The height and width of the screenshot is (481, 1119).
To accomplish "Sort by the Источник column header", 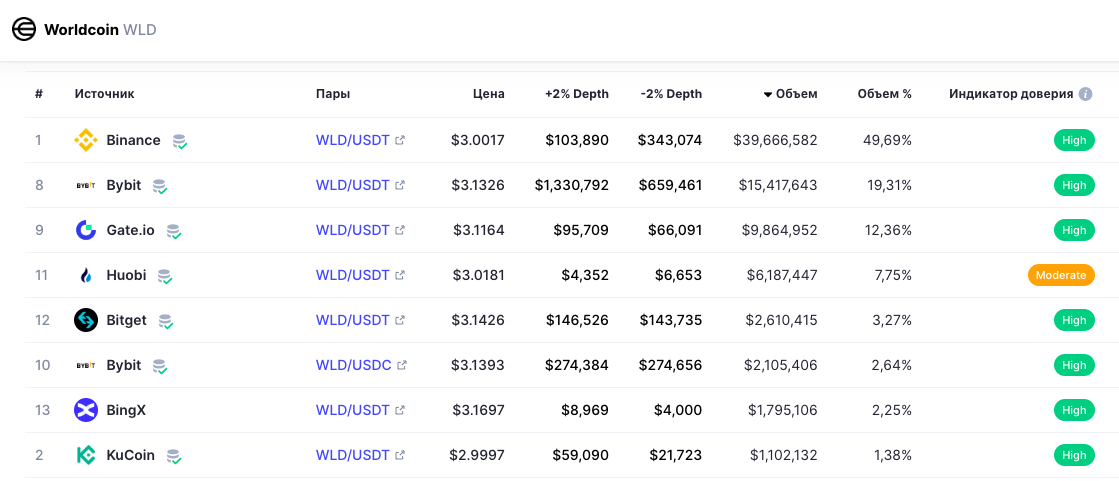I will 104,94.
